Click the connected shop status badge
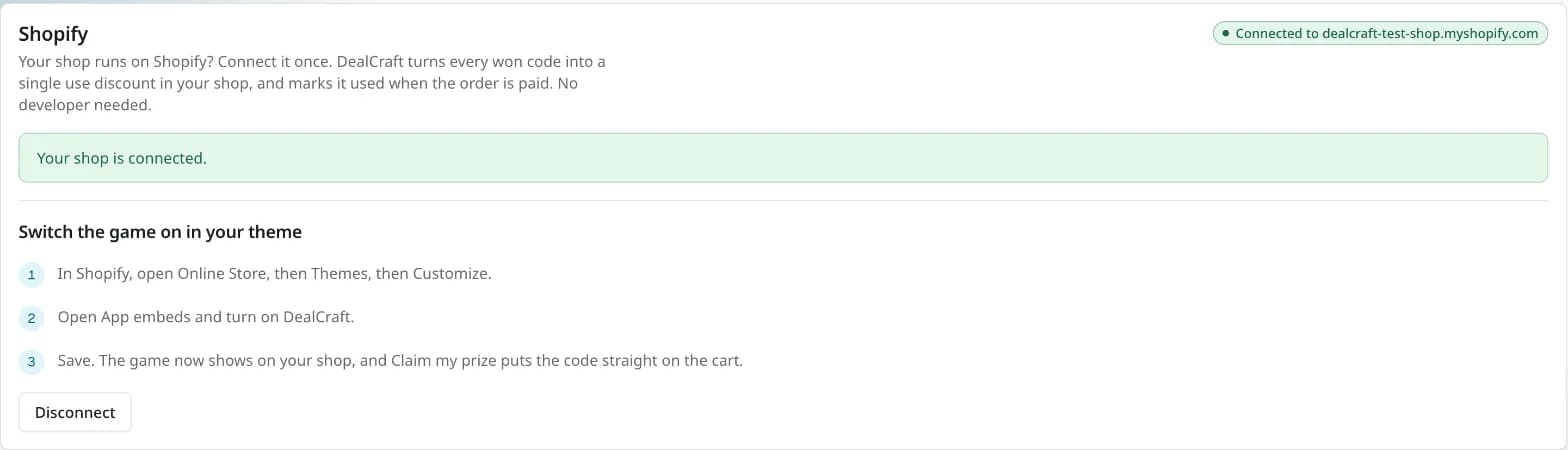1568x450 pixels. pos(1380,33)
